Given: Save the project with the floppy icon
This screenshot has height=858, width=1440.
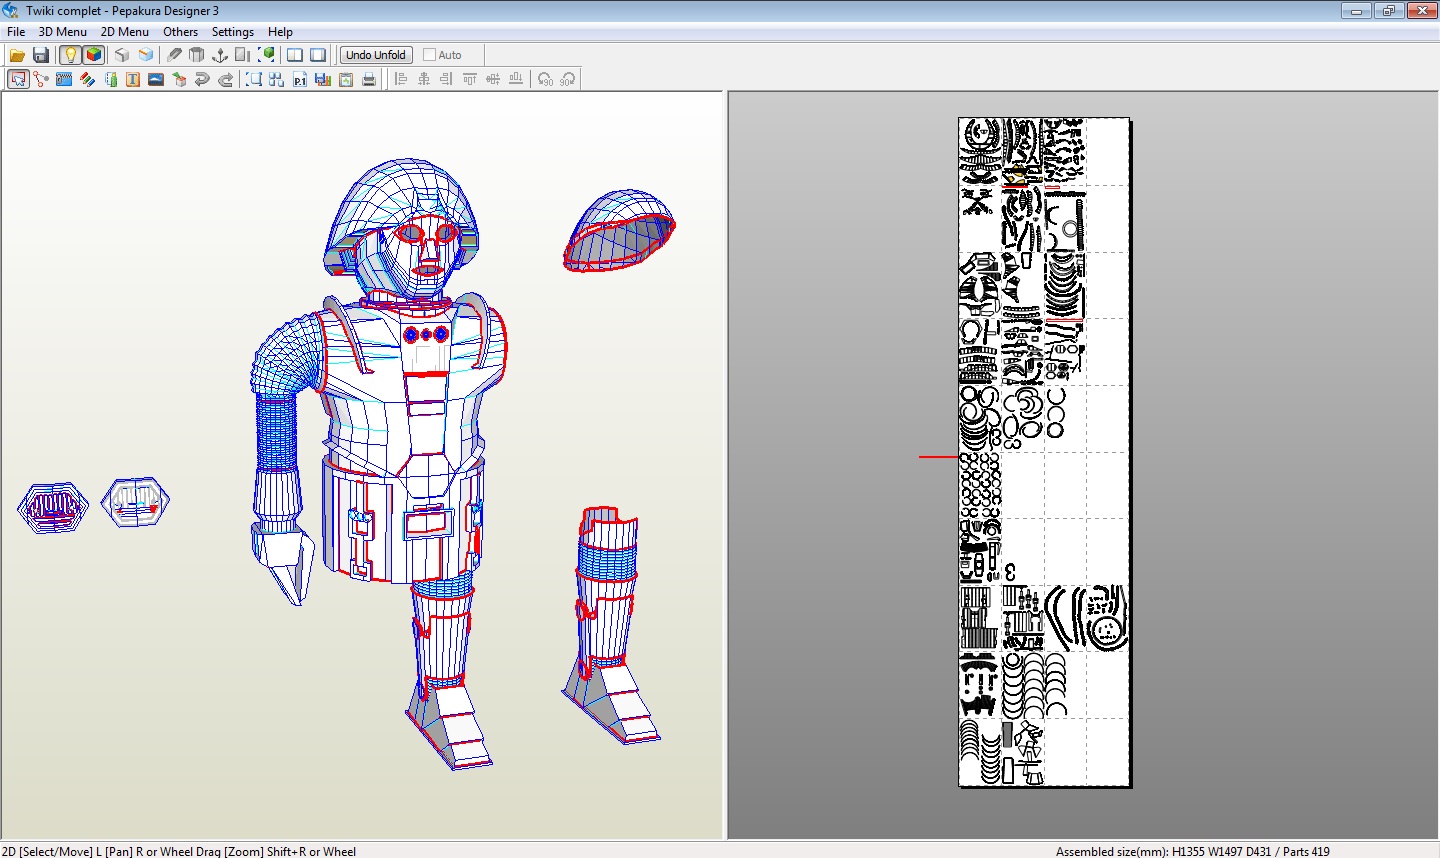Looking at the screenshot, I should pyautogui.click(x=41, y=55).
